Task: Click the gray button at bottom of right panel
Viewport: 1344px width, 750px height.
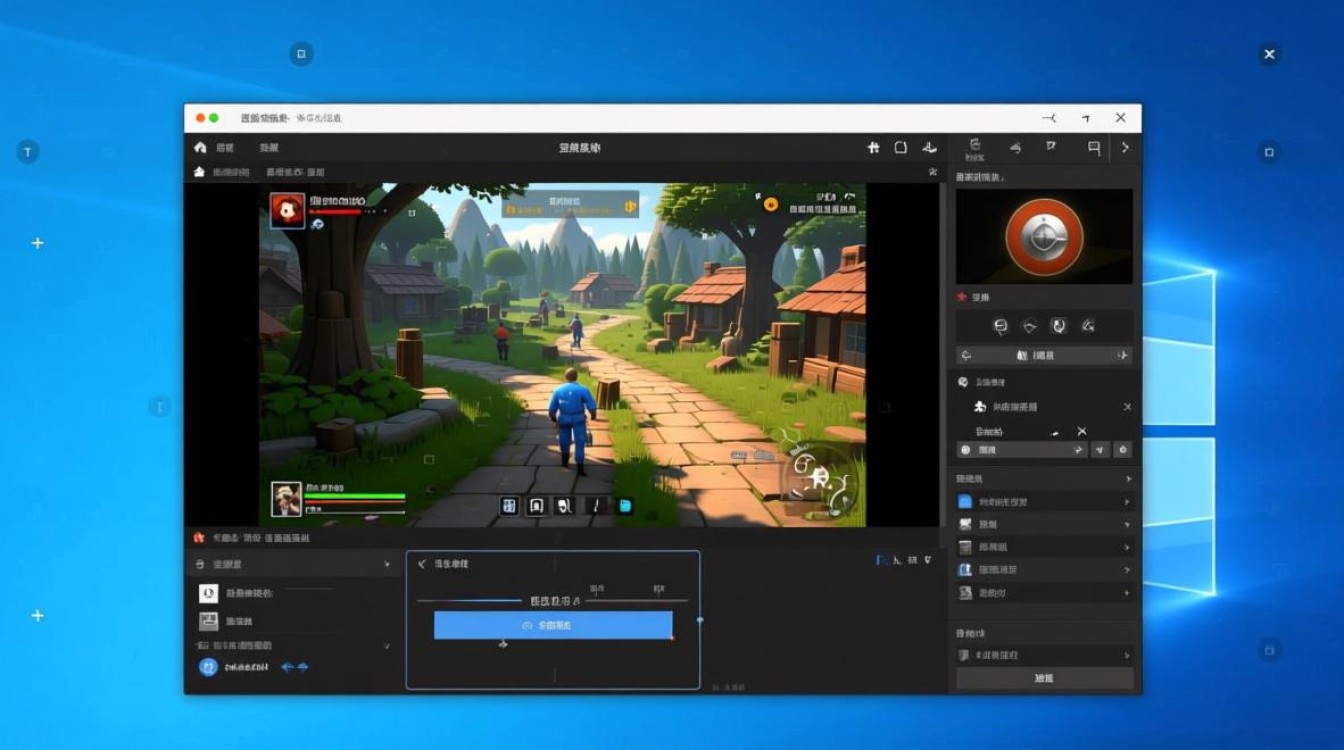Action: coord(1044,678)
